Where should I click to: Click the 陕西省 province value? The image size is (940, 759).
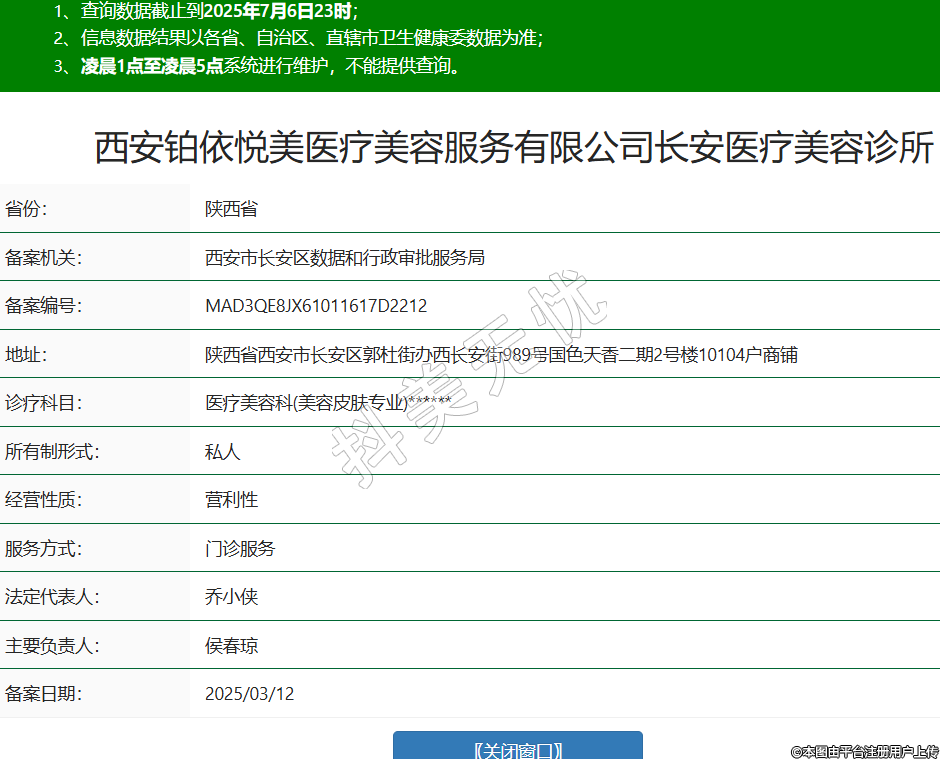coord(231,209)
